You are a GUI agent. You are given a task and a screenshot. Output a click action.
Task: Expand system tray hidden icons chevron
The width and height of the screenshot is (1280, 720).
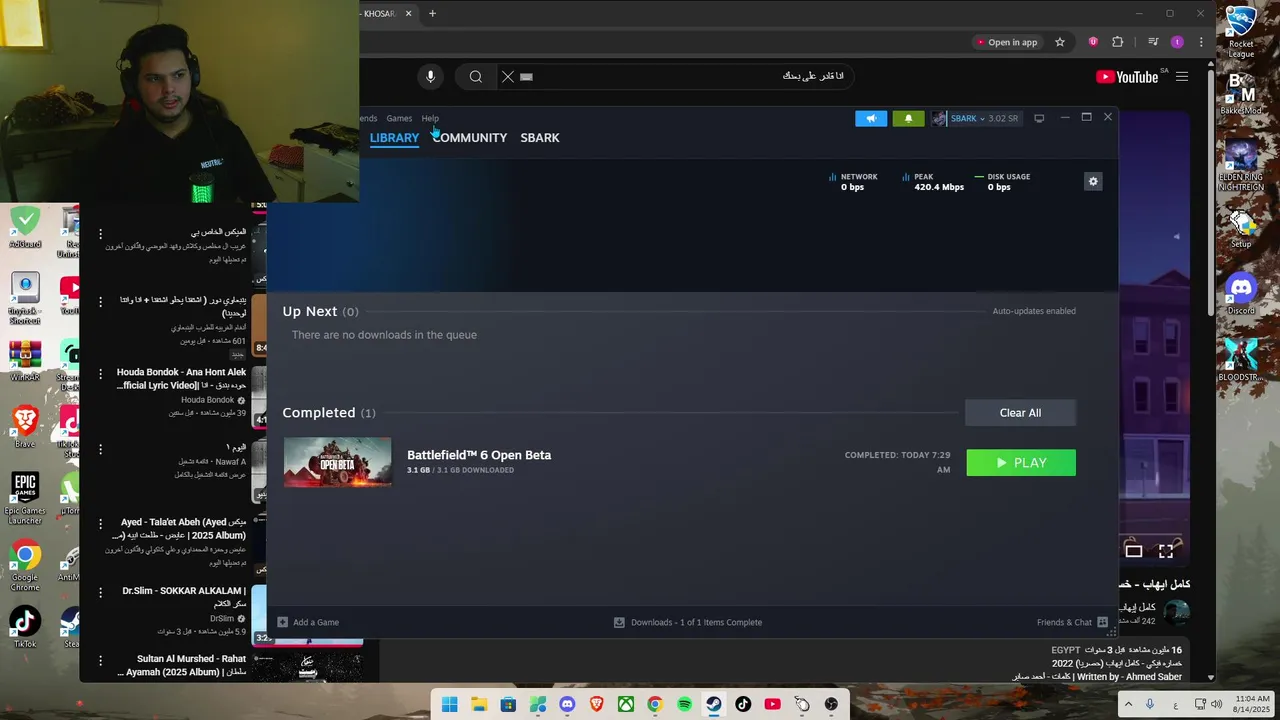(x=1128, y=704)
